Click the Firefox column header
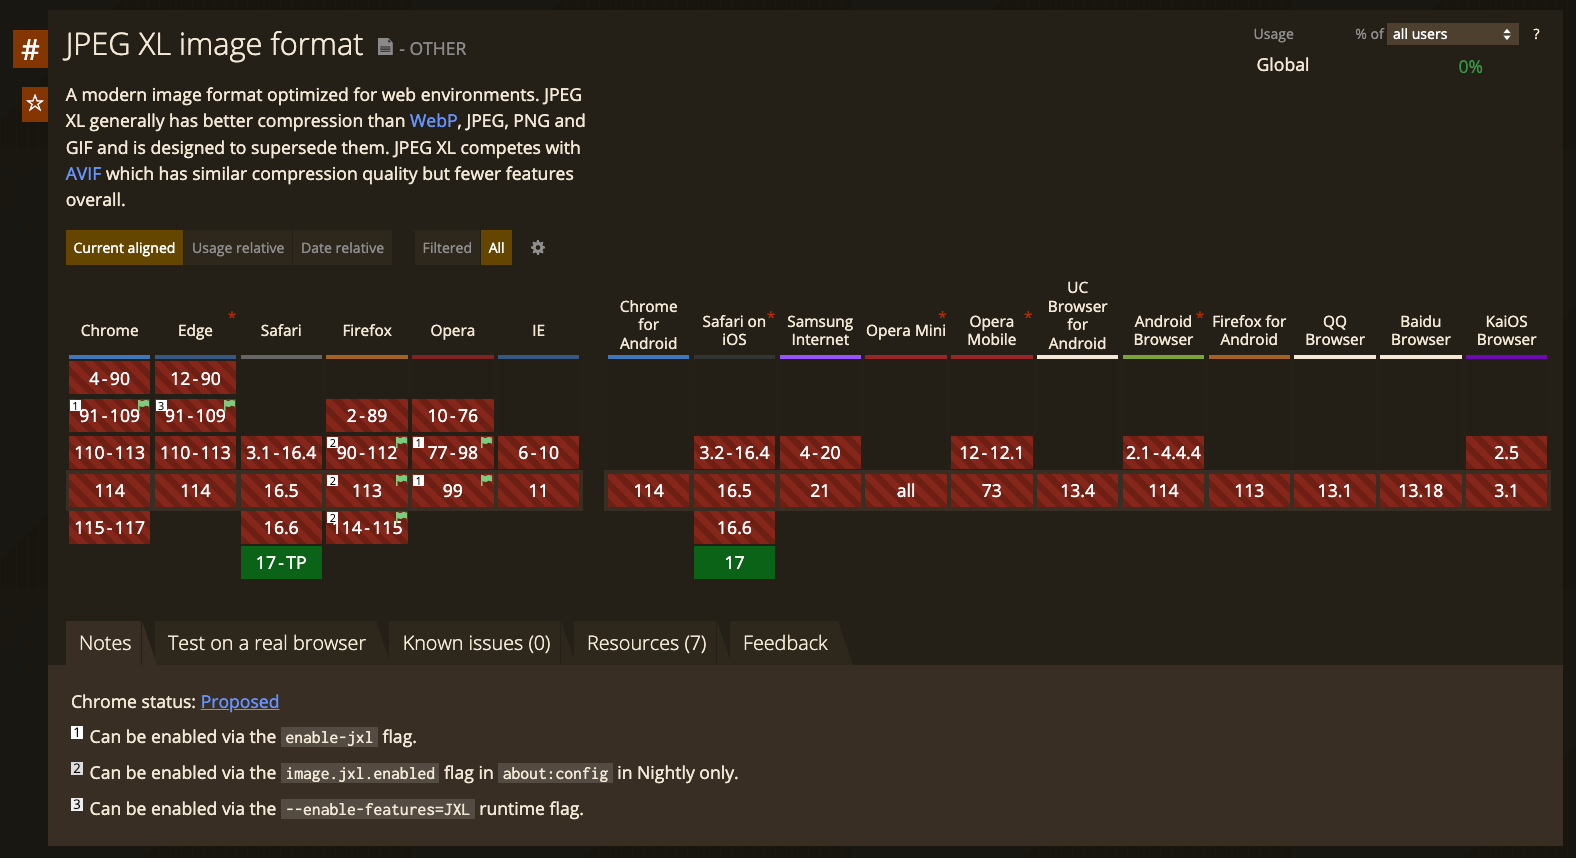The image size is (1576, 858). (x=367, y=331)
